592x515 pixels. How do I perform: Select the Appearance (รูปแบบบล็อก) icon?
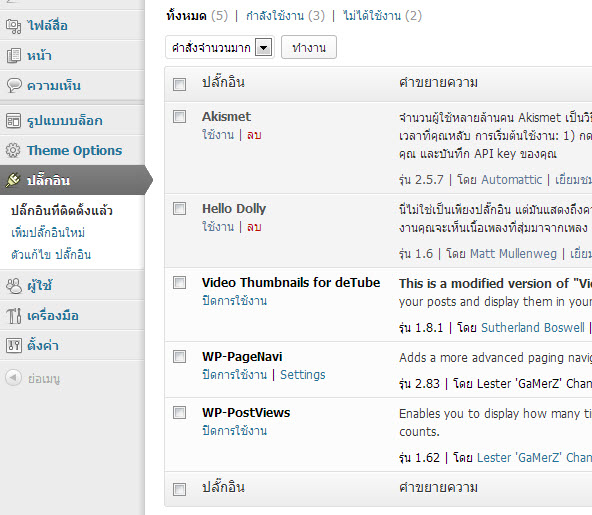[14, 121]
